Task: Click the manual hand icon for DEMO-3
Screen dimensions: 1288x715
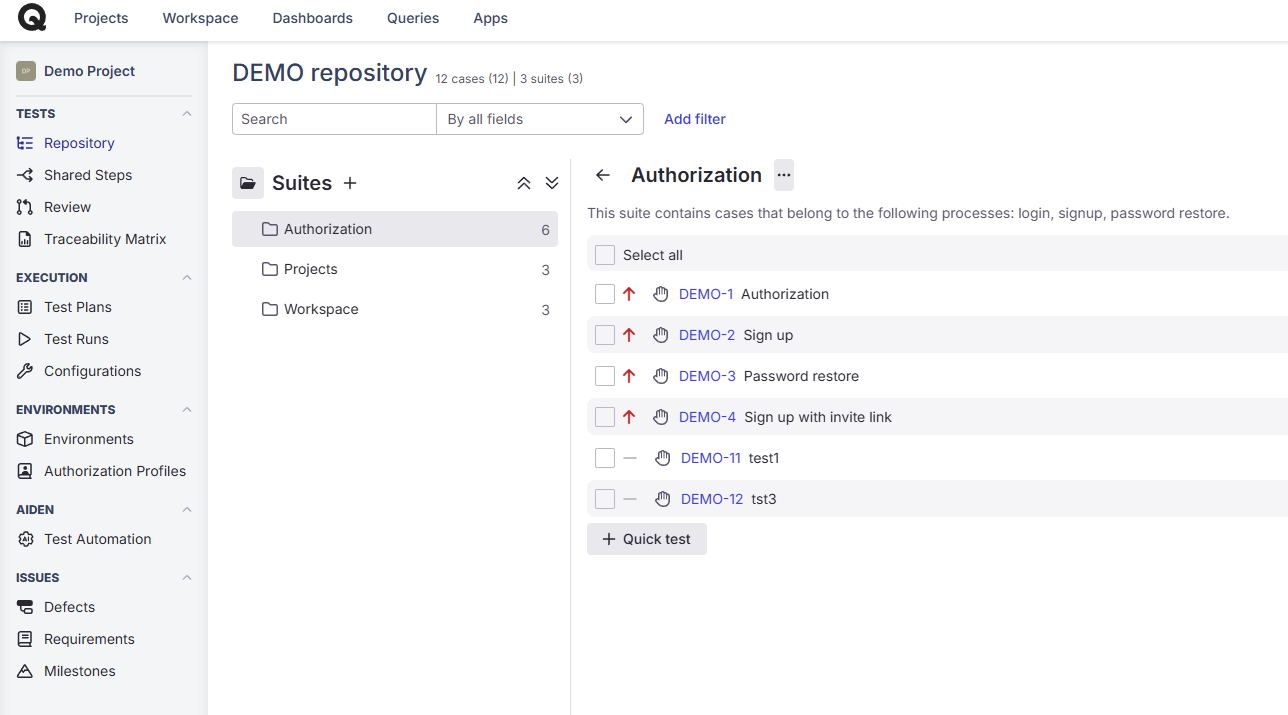Action: [661, 376]
